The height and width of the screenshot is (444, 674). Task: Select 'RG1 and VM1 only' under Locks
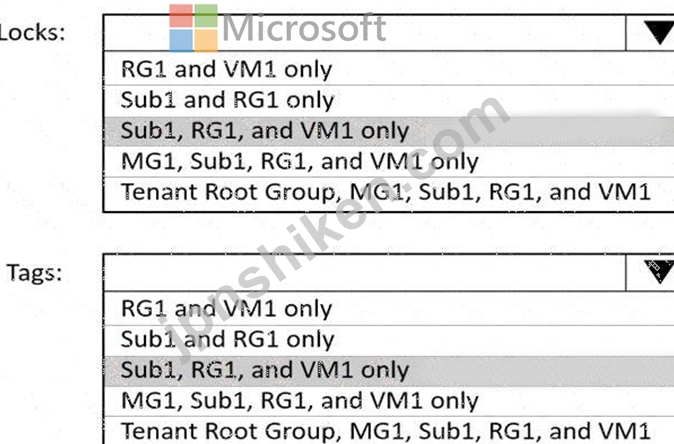tap(389, 69)
